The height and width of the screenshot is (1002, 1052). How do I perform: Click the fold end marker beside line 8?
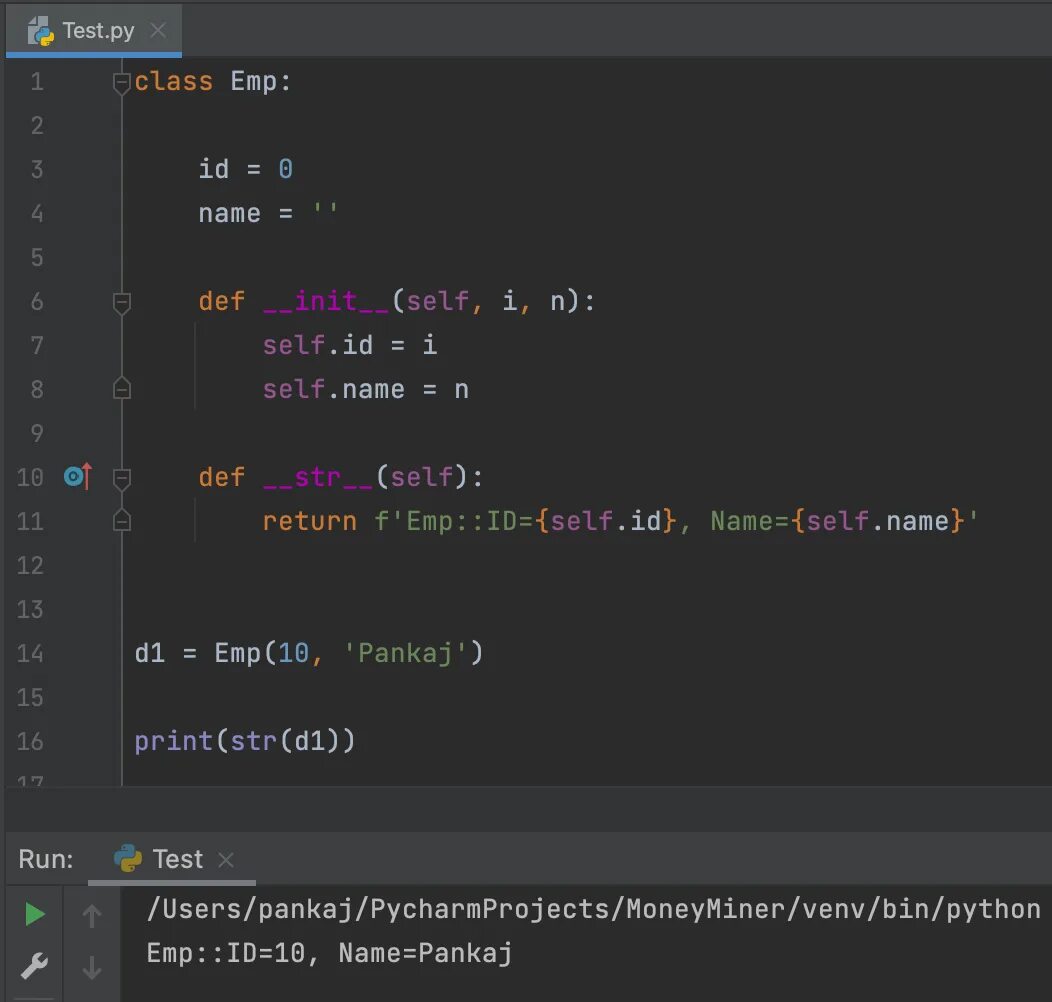pos(121,389)
